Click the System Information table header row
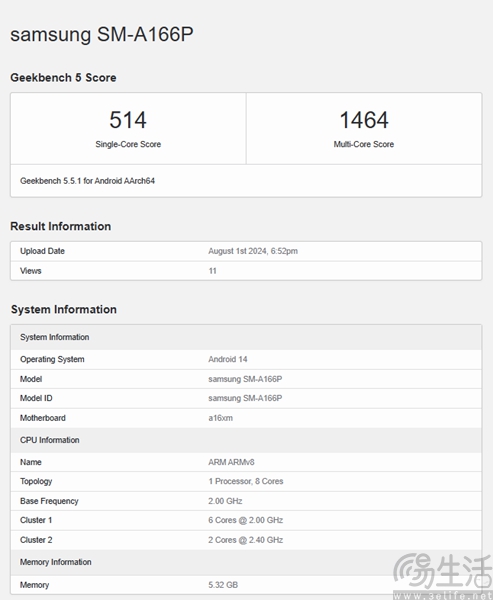Image resolution: width=493 pixels, height=600 pixels. [246, 337]
